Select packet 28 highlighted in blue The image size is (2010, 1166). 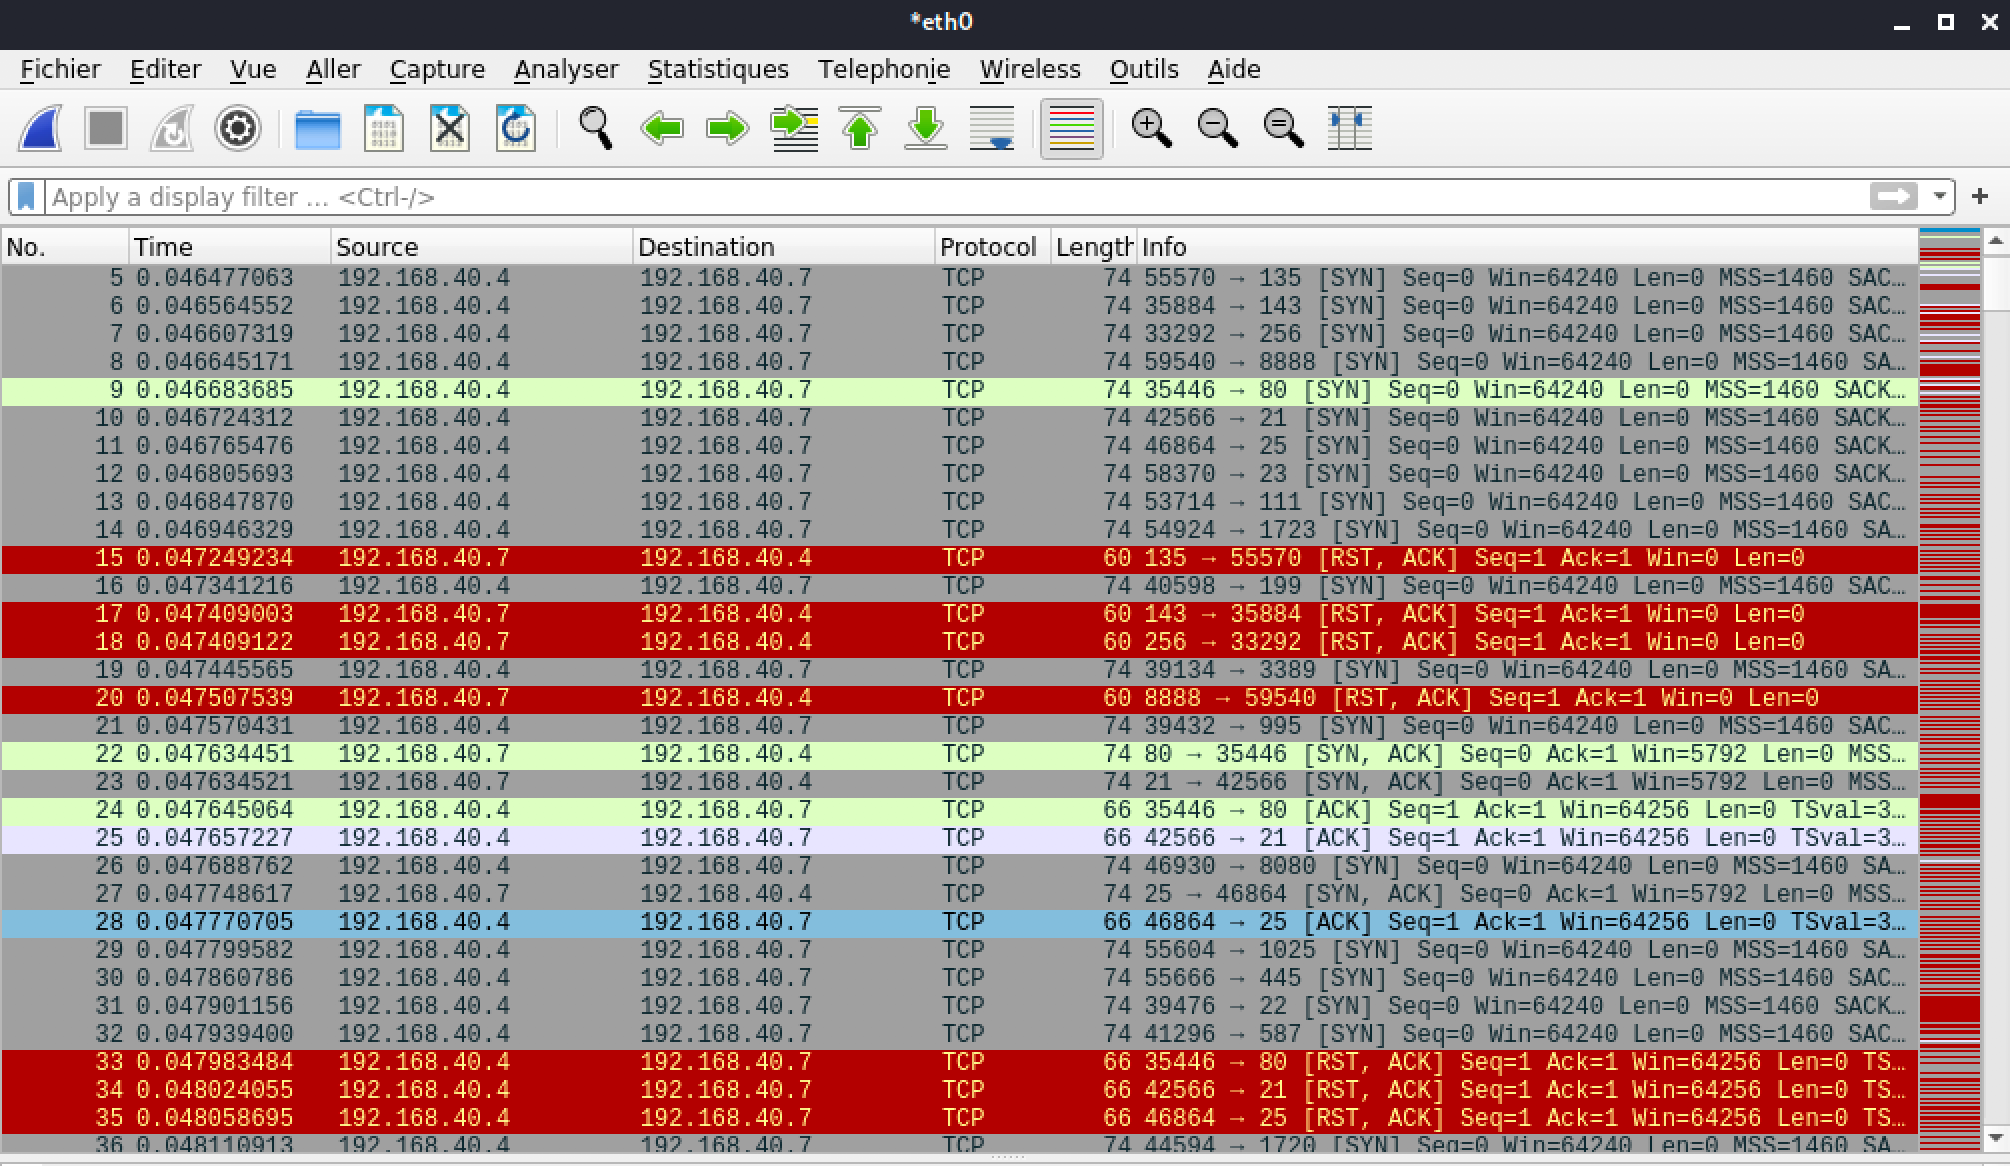(x=959, y=922)
